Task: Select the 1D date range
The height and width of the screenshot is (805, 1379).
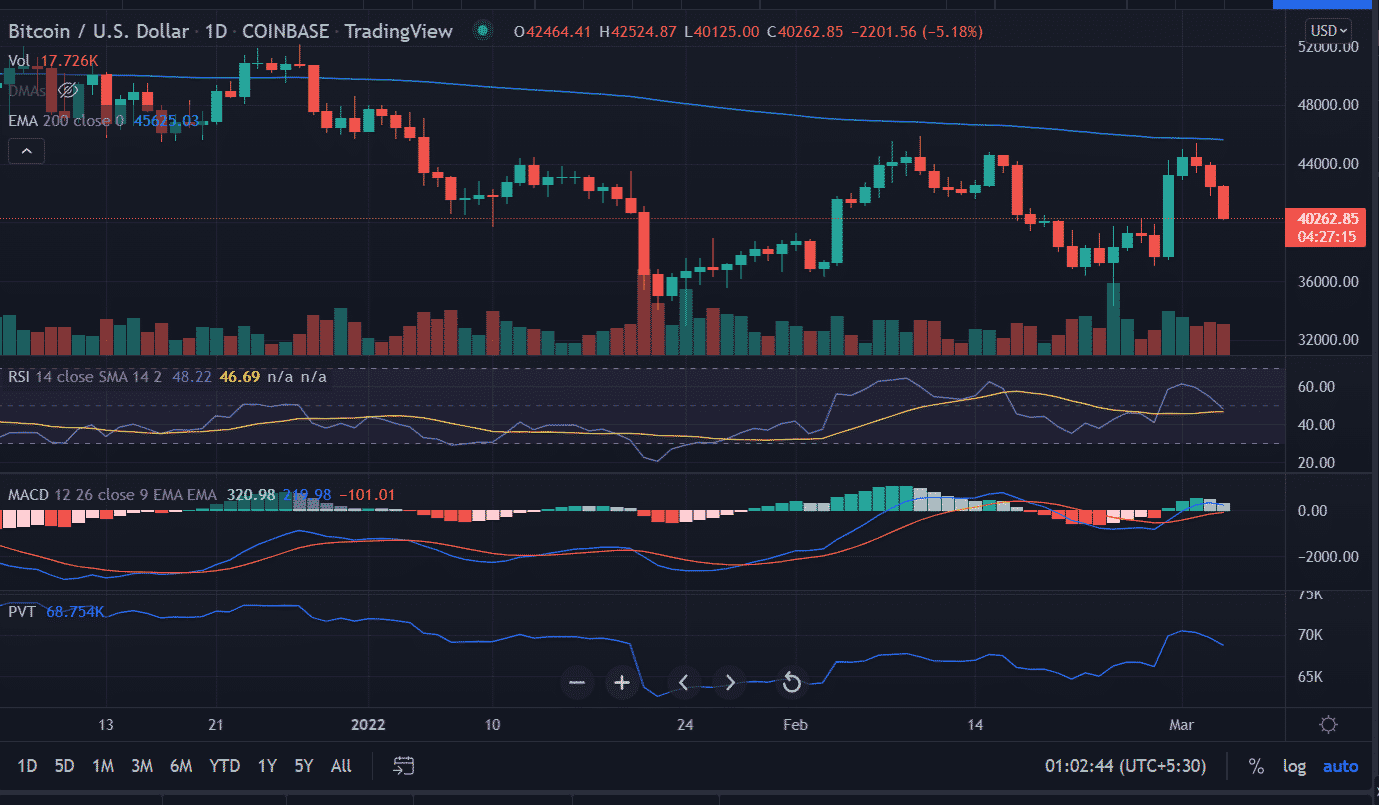Action: pos(27,766)
